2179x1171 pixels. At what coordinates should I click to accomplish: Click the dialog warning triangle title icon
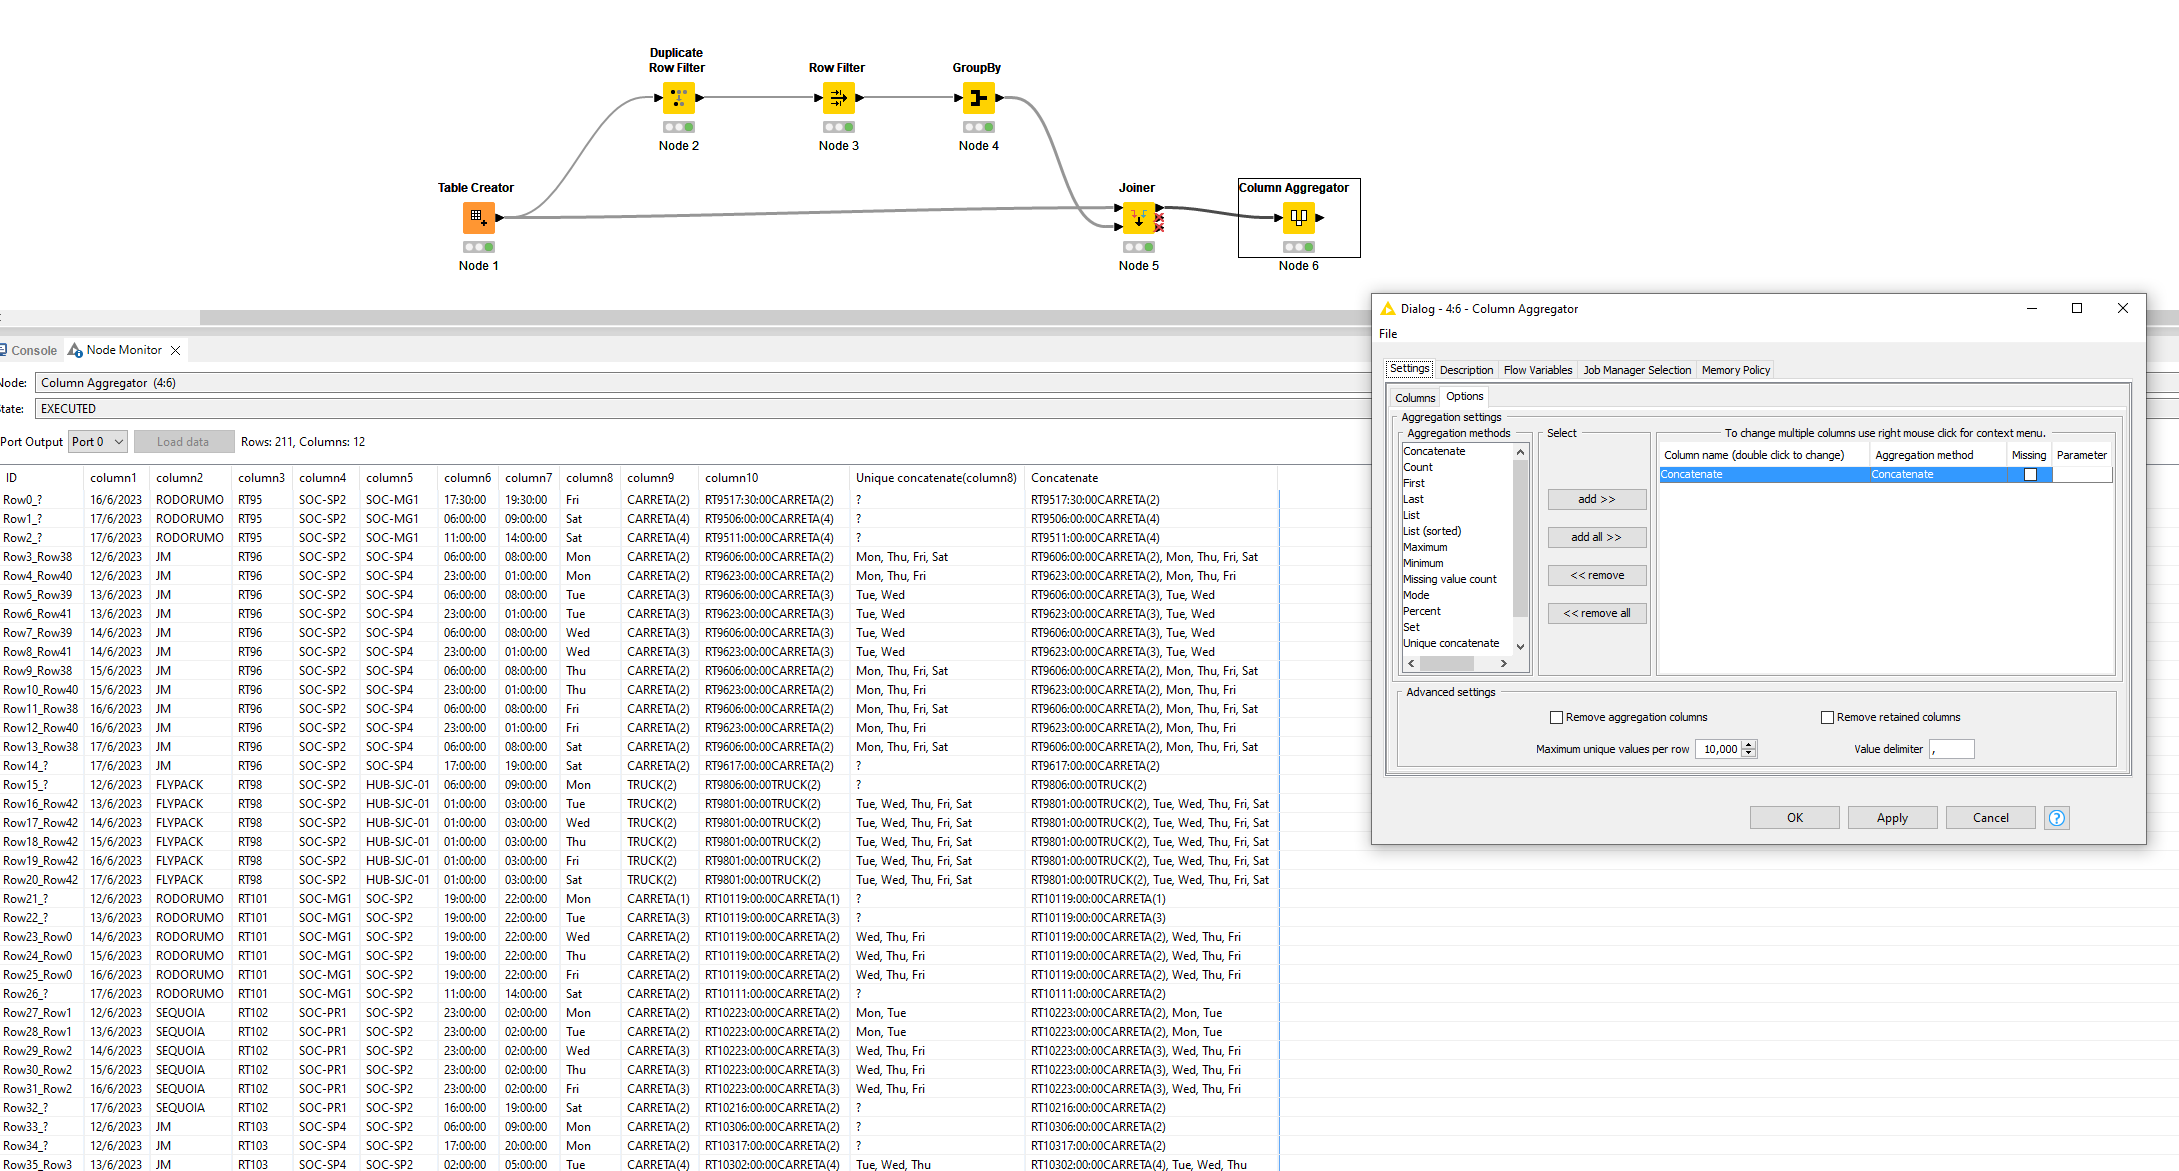(x=1387, y=309)
